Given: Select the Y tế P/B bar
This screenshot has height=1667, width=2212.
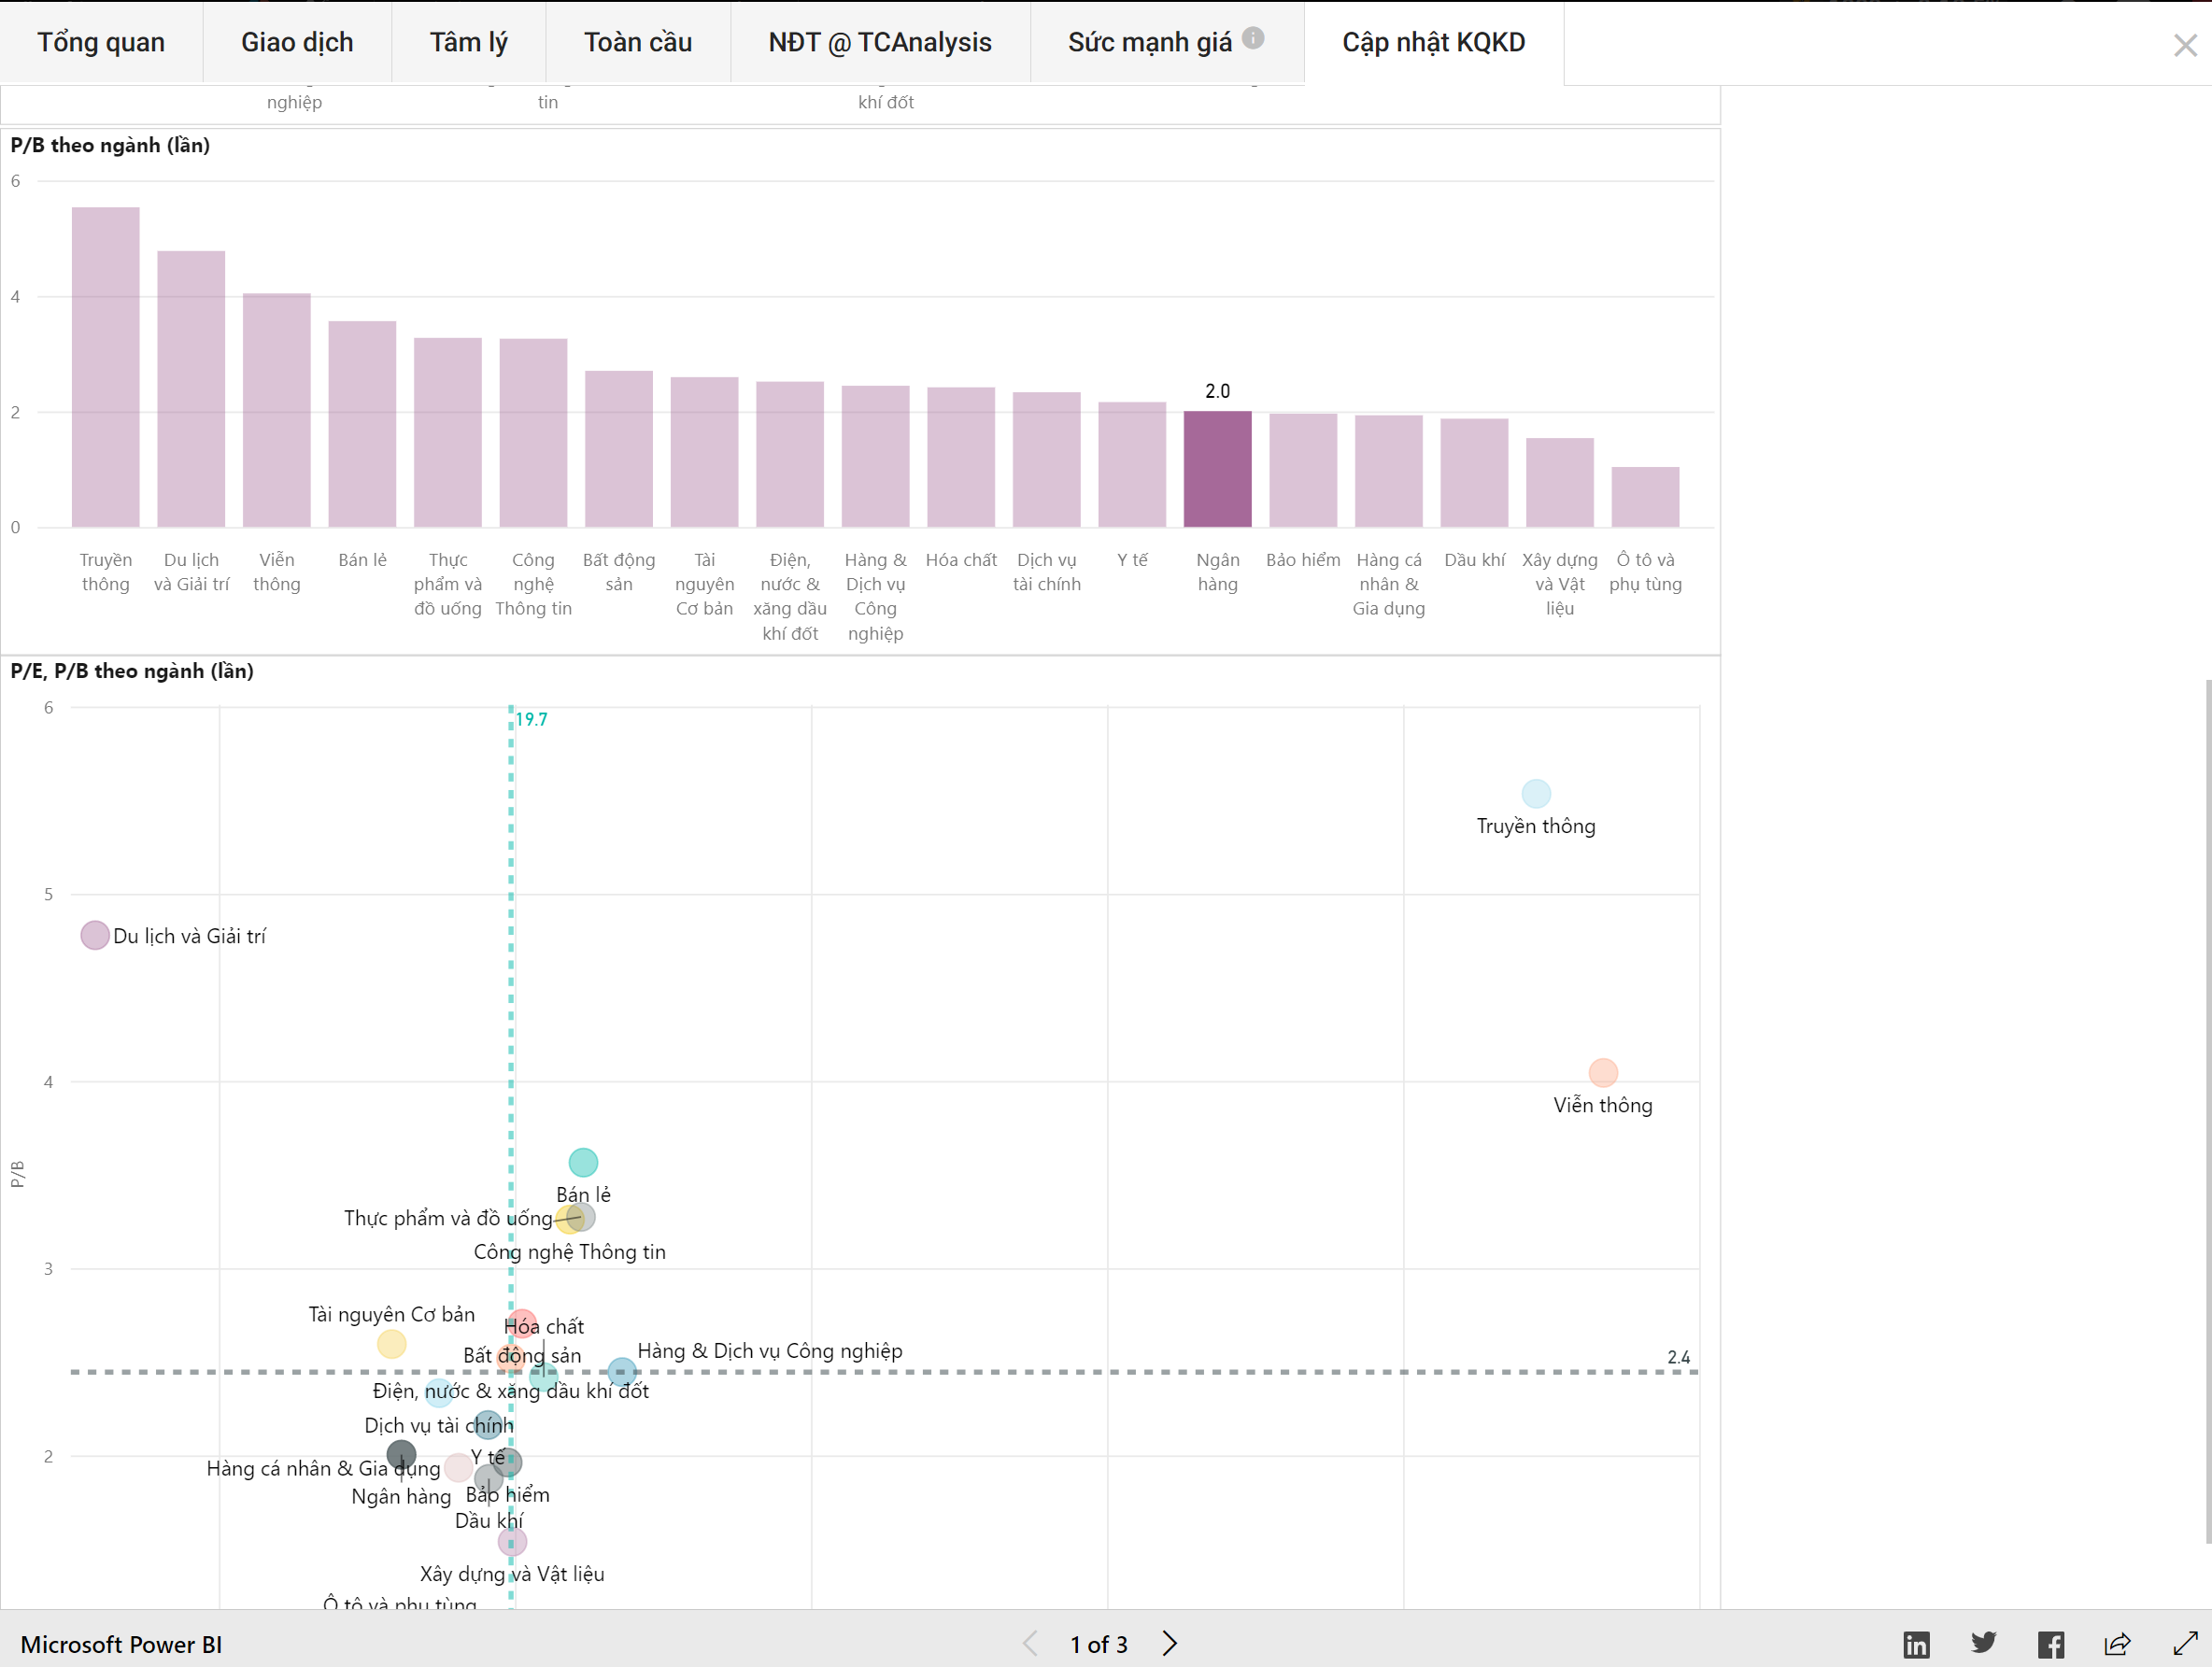Looking at the screenshot, I should point(1132,464).
